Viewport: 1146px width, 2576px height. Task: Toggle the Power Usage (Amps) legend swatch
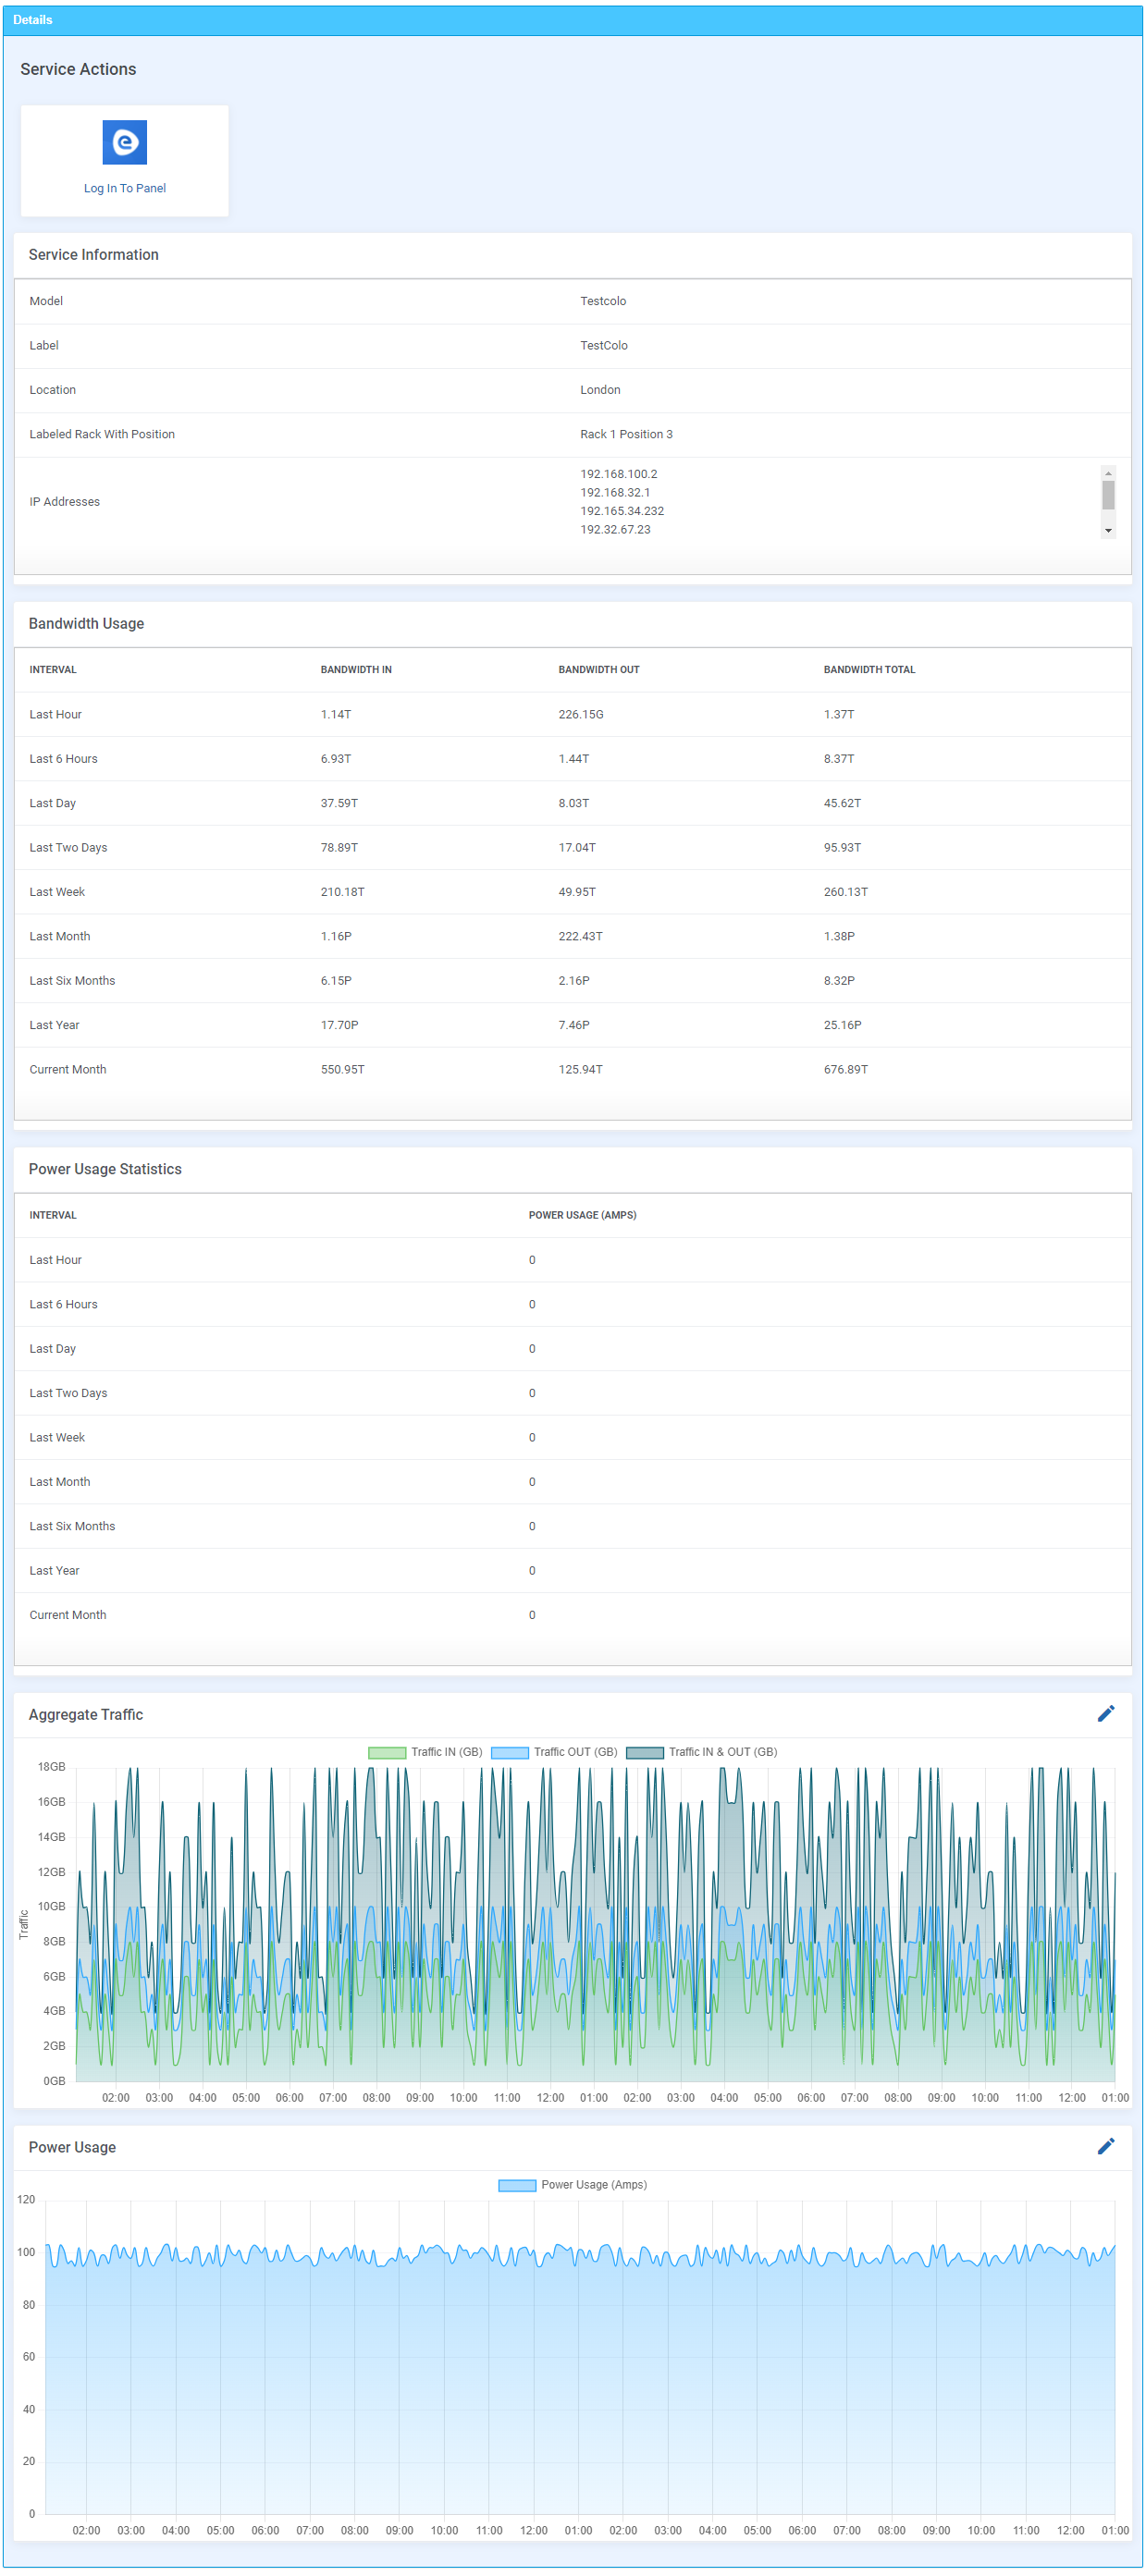pos(517,2185)
